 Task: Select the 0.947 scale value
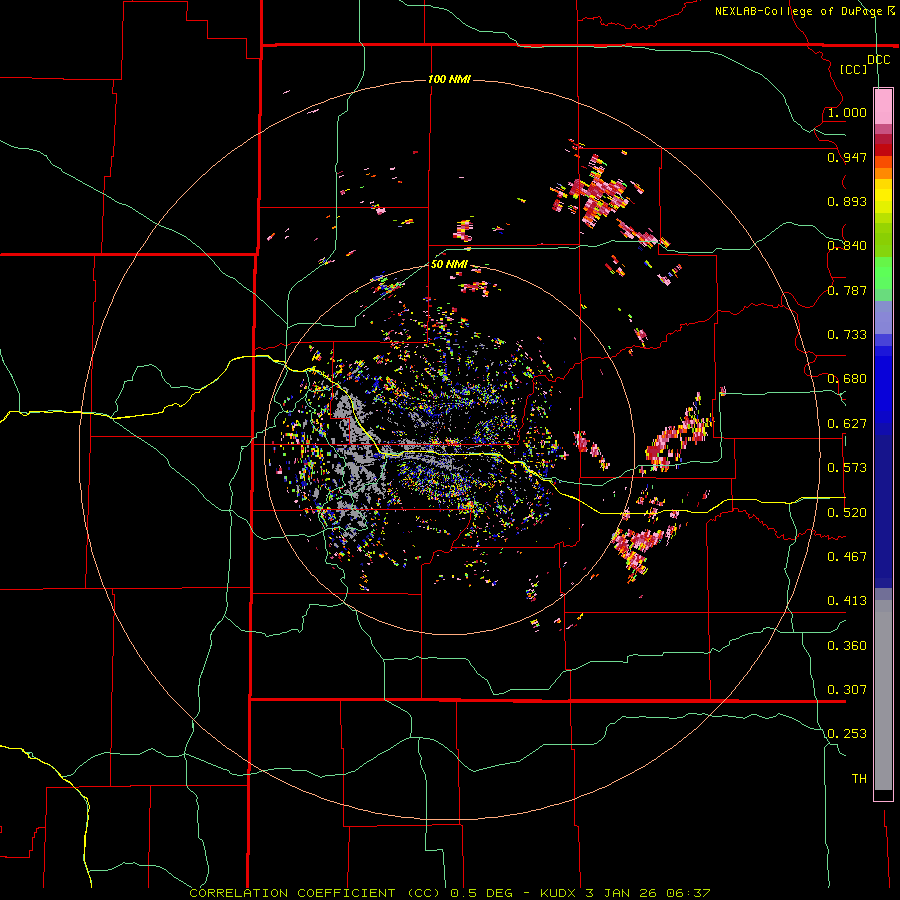(x=847, y=157)
